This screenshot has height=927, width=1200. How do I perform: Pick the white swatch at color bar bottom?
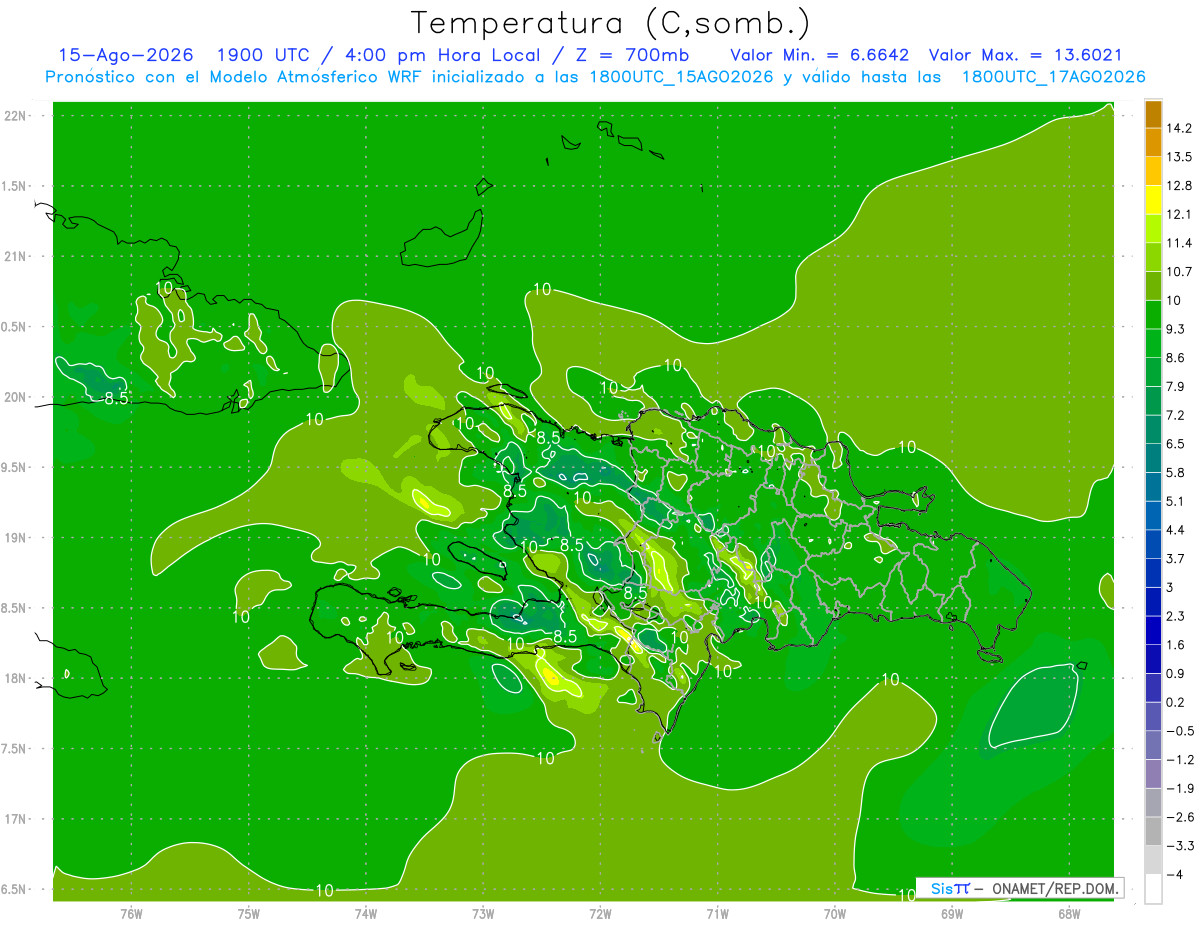[1153, 888]
